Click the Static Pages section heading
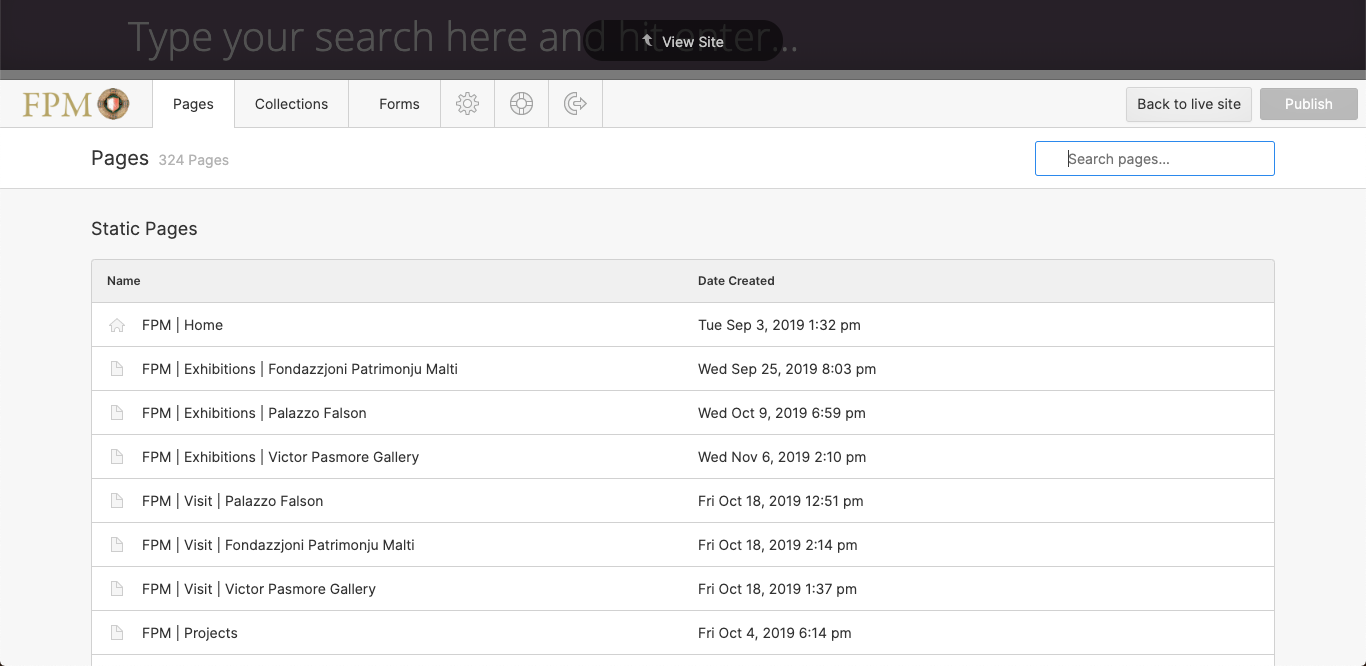Screen dimensions: 1366x666 [x=144, y=229]
